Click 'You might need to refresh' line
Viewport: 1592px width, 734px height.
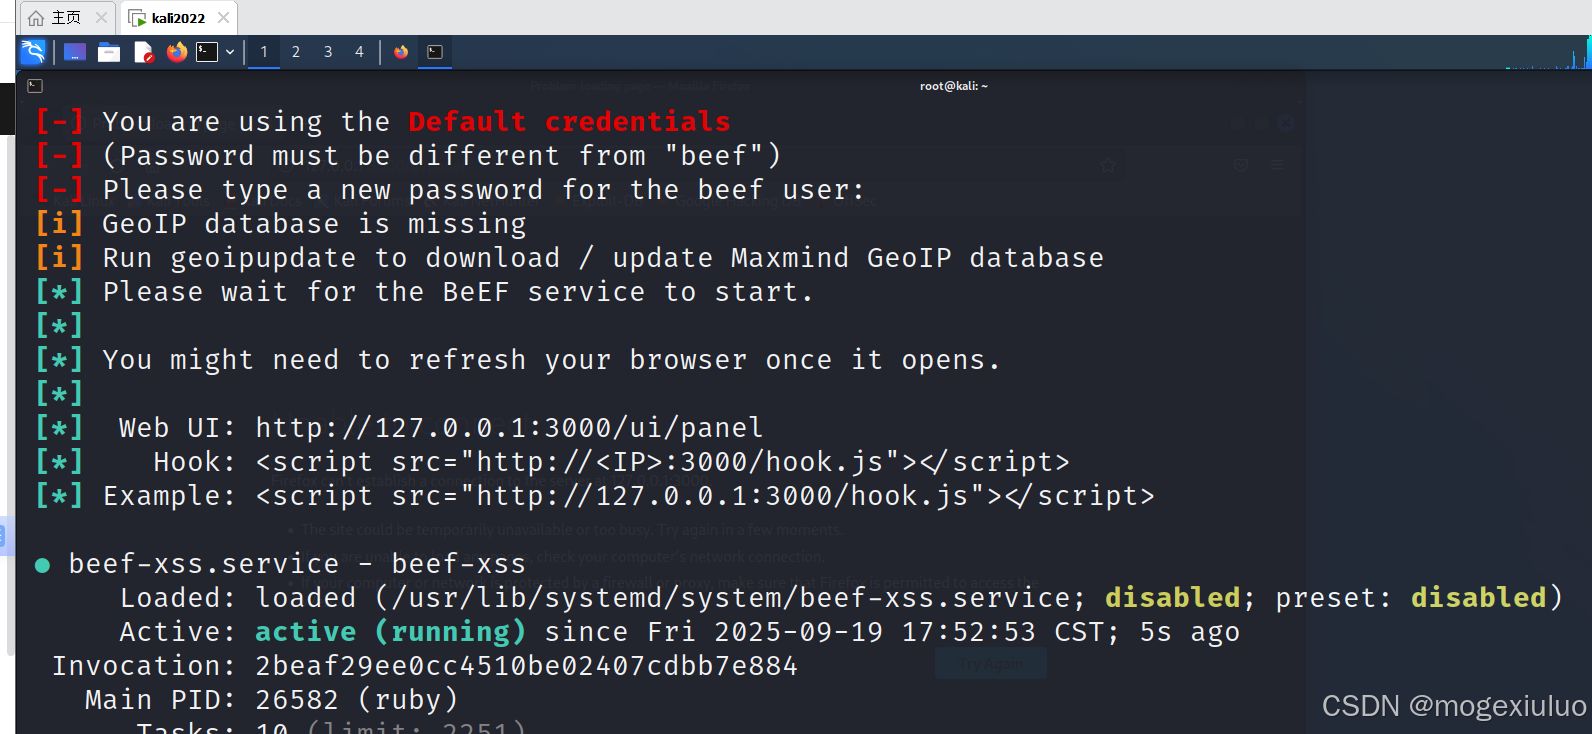[551, 360]
